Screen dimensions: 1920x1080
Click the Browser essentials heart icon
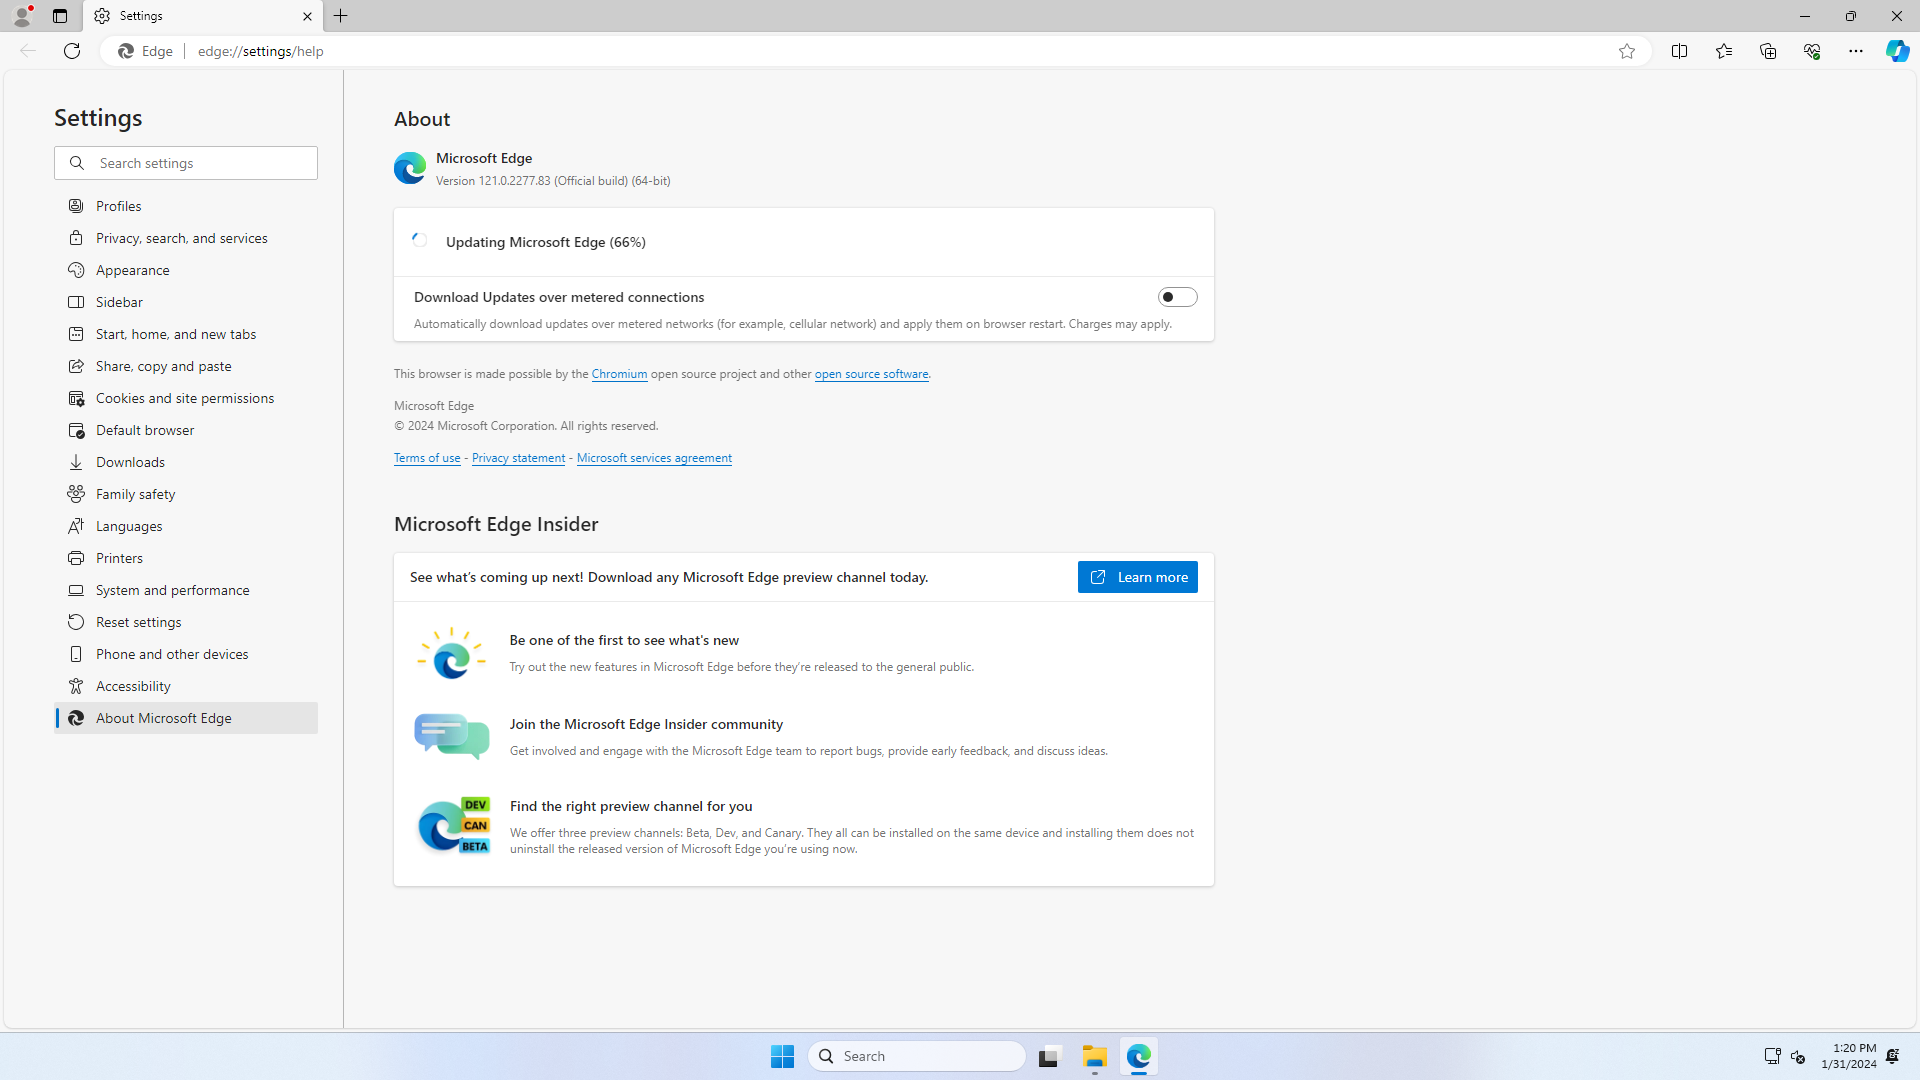1811,51
